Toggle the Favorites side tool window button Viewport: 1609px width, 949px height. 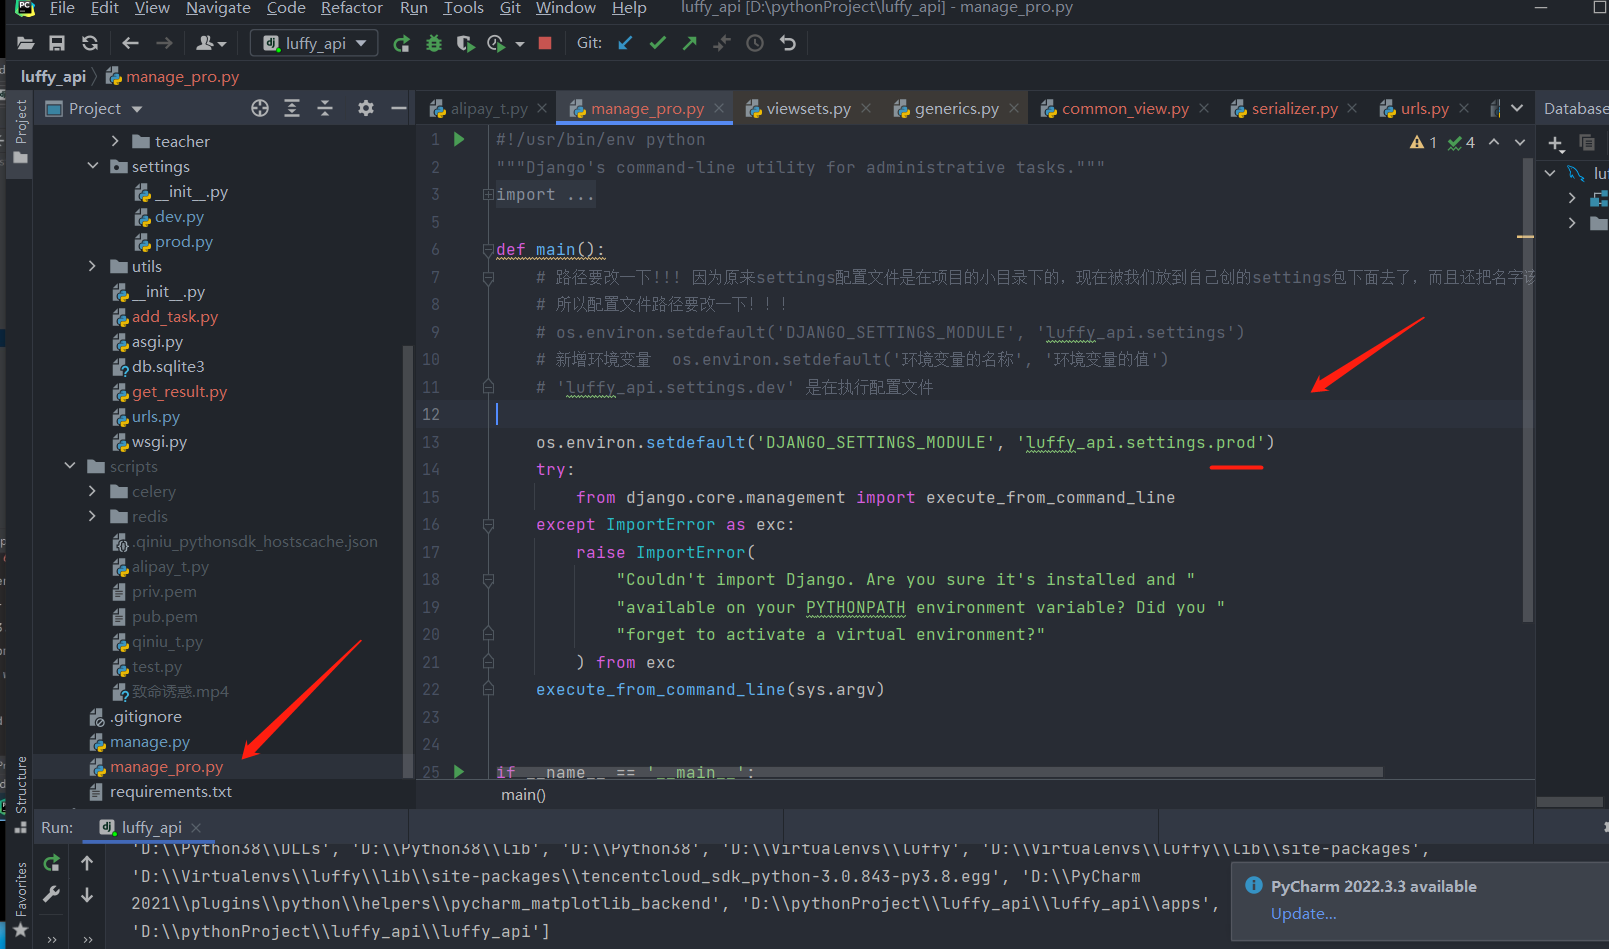coord(20,900)
